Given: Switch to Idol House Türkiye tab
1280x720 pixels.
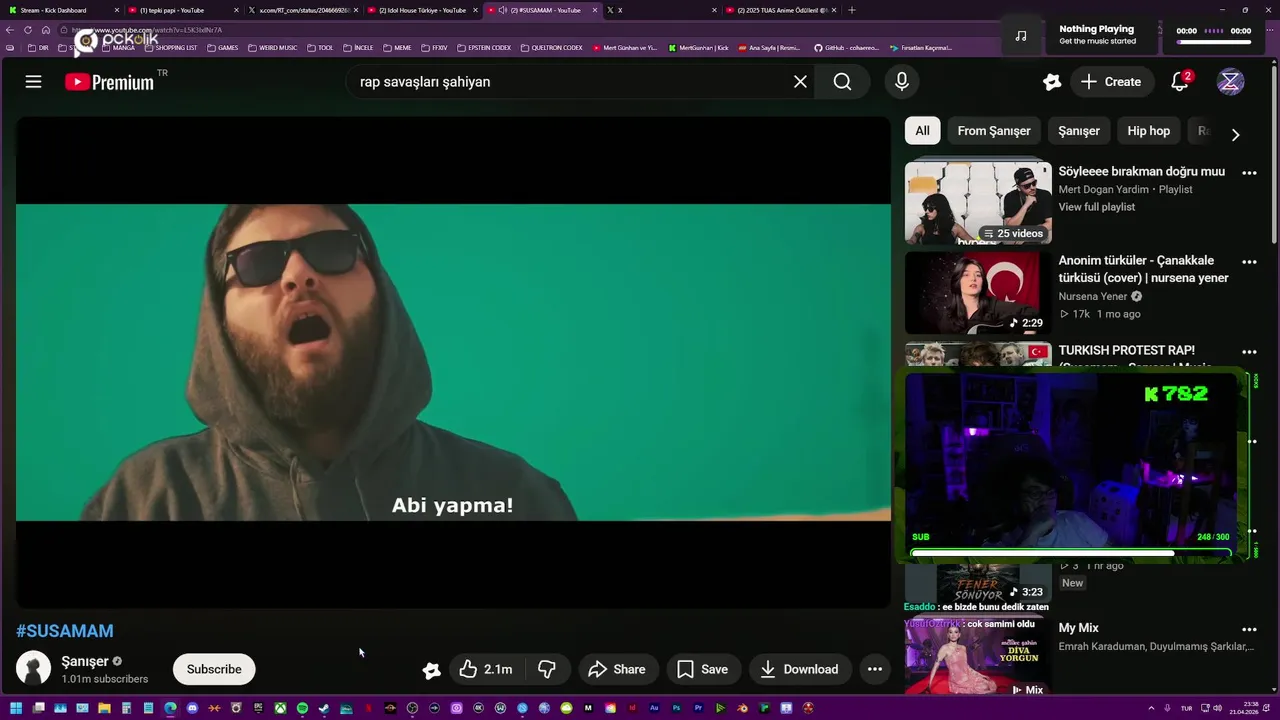Looking at the screenshot, I should (x=420, y=10).
